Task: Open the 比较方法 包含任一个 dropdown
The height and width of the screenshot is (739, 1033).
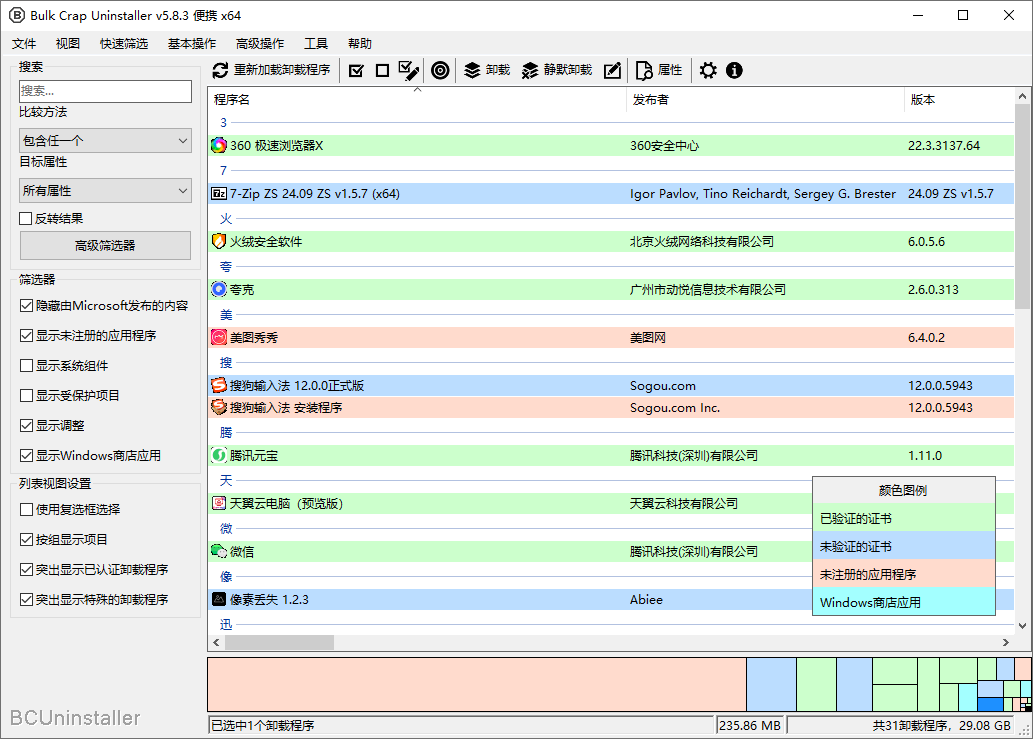Action: [105, 140]
